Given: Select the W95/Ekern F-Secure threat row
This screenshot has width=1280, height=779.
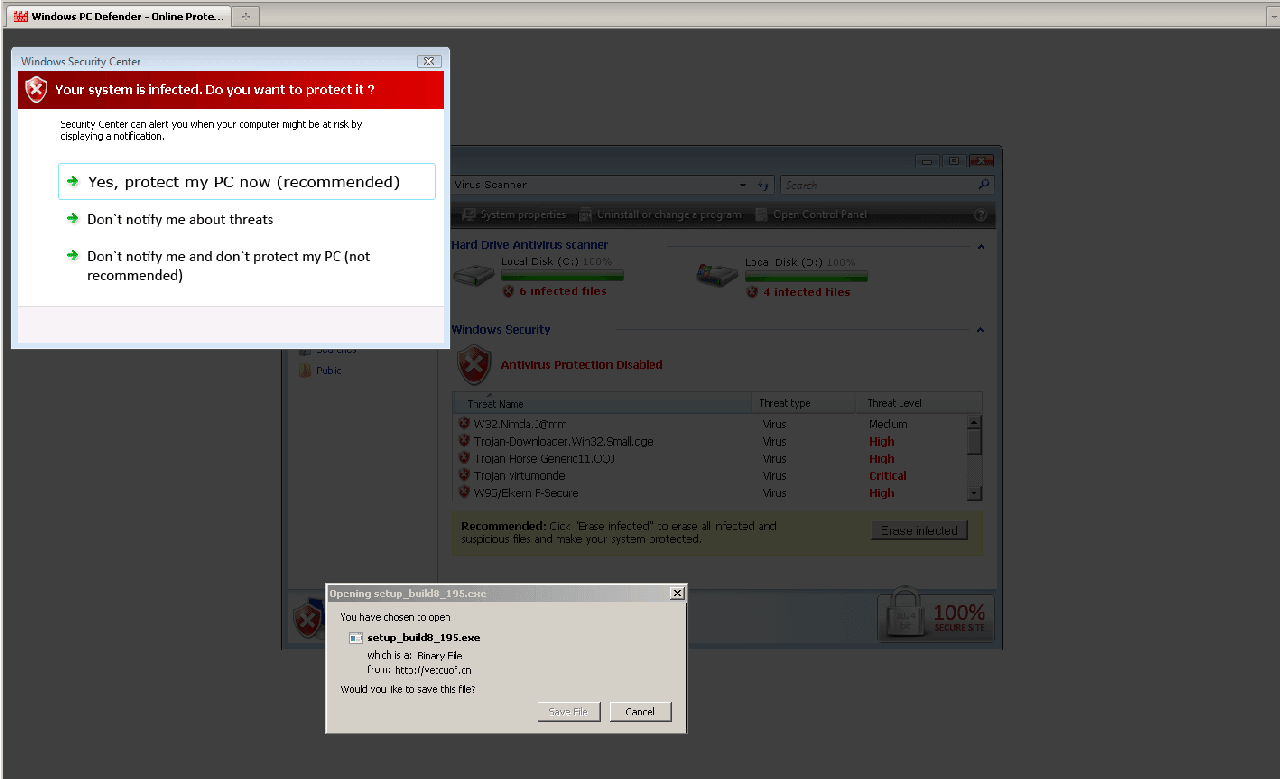Looking at the screenshot, I should point(711,493).
